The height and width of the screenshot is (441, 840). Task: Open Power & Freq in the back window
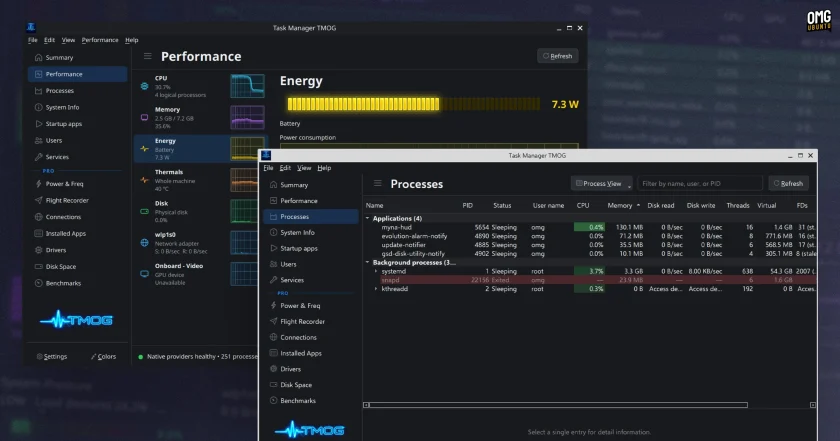tap(59, 184)
